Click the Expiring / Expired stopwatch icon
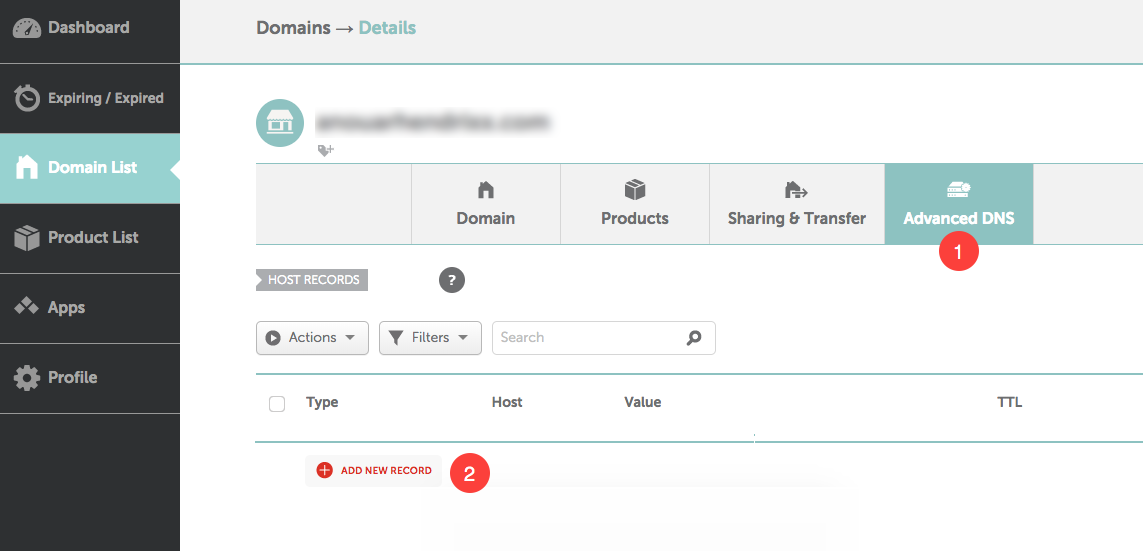1143x551 pixels. click(27, 98)
